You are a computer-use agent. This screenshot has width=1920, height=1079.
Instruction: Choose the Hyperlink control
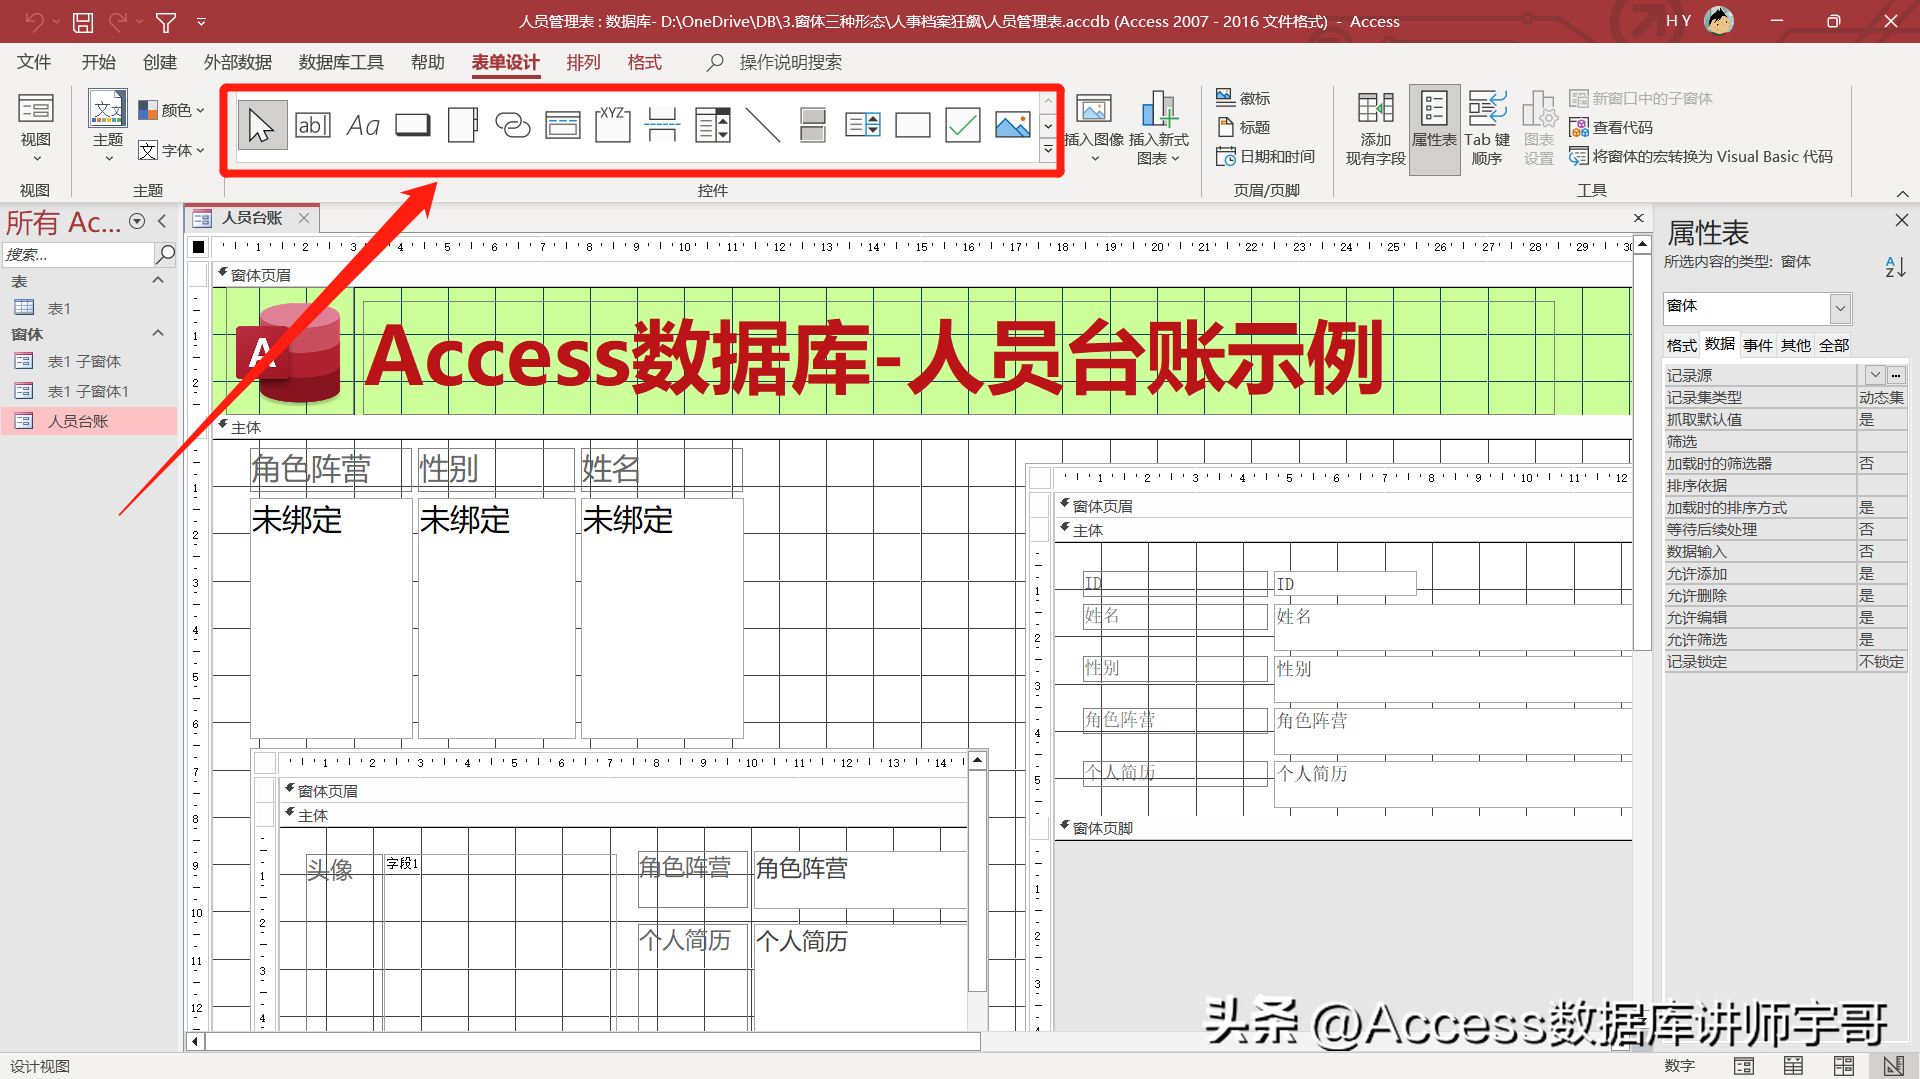pyautogui.click(x=513, y=125)
